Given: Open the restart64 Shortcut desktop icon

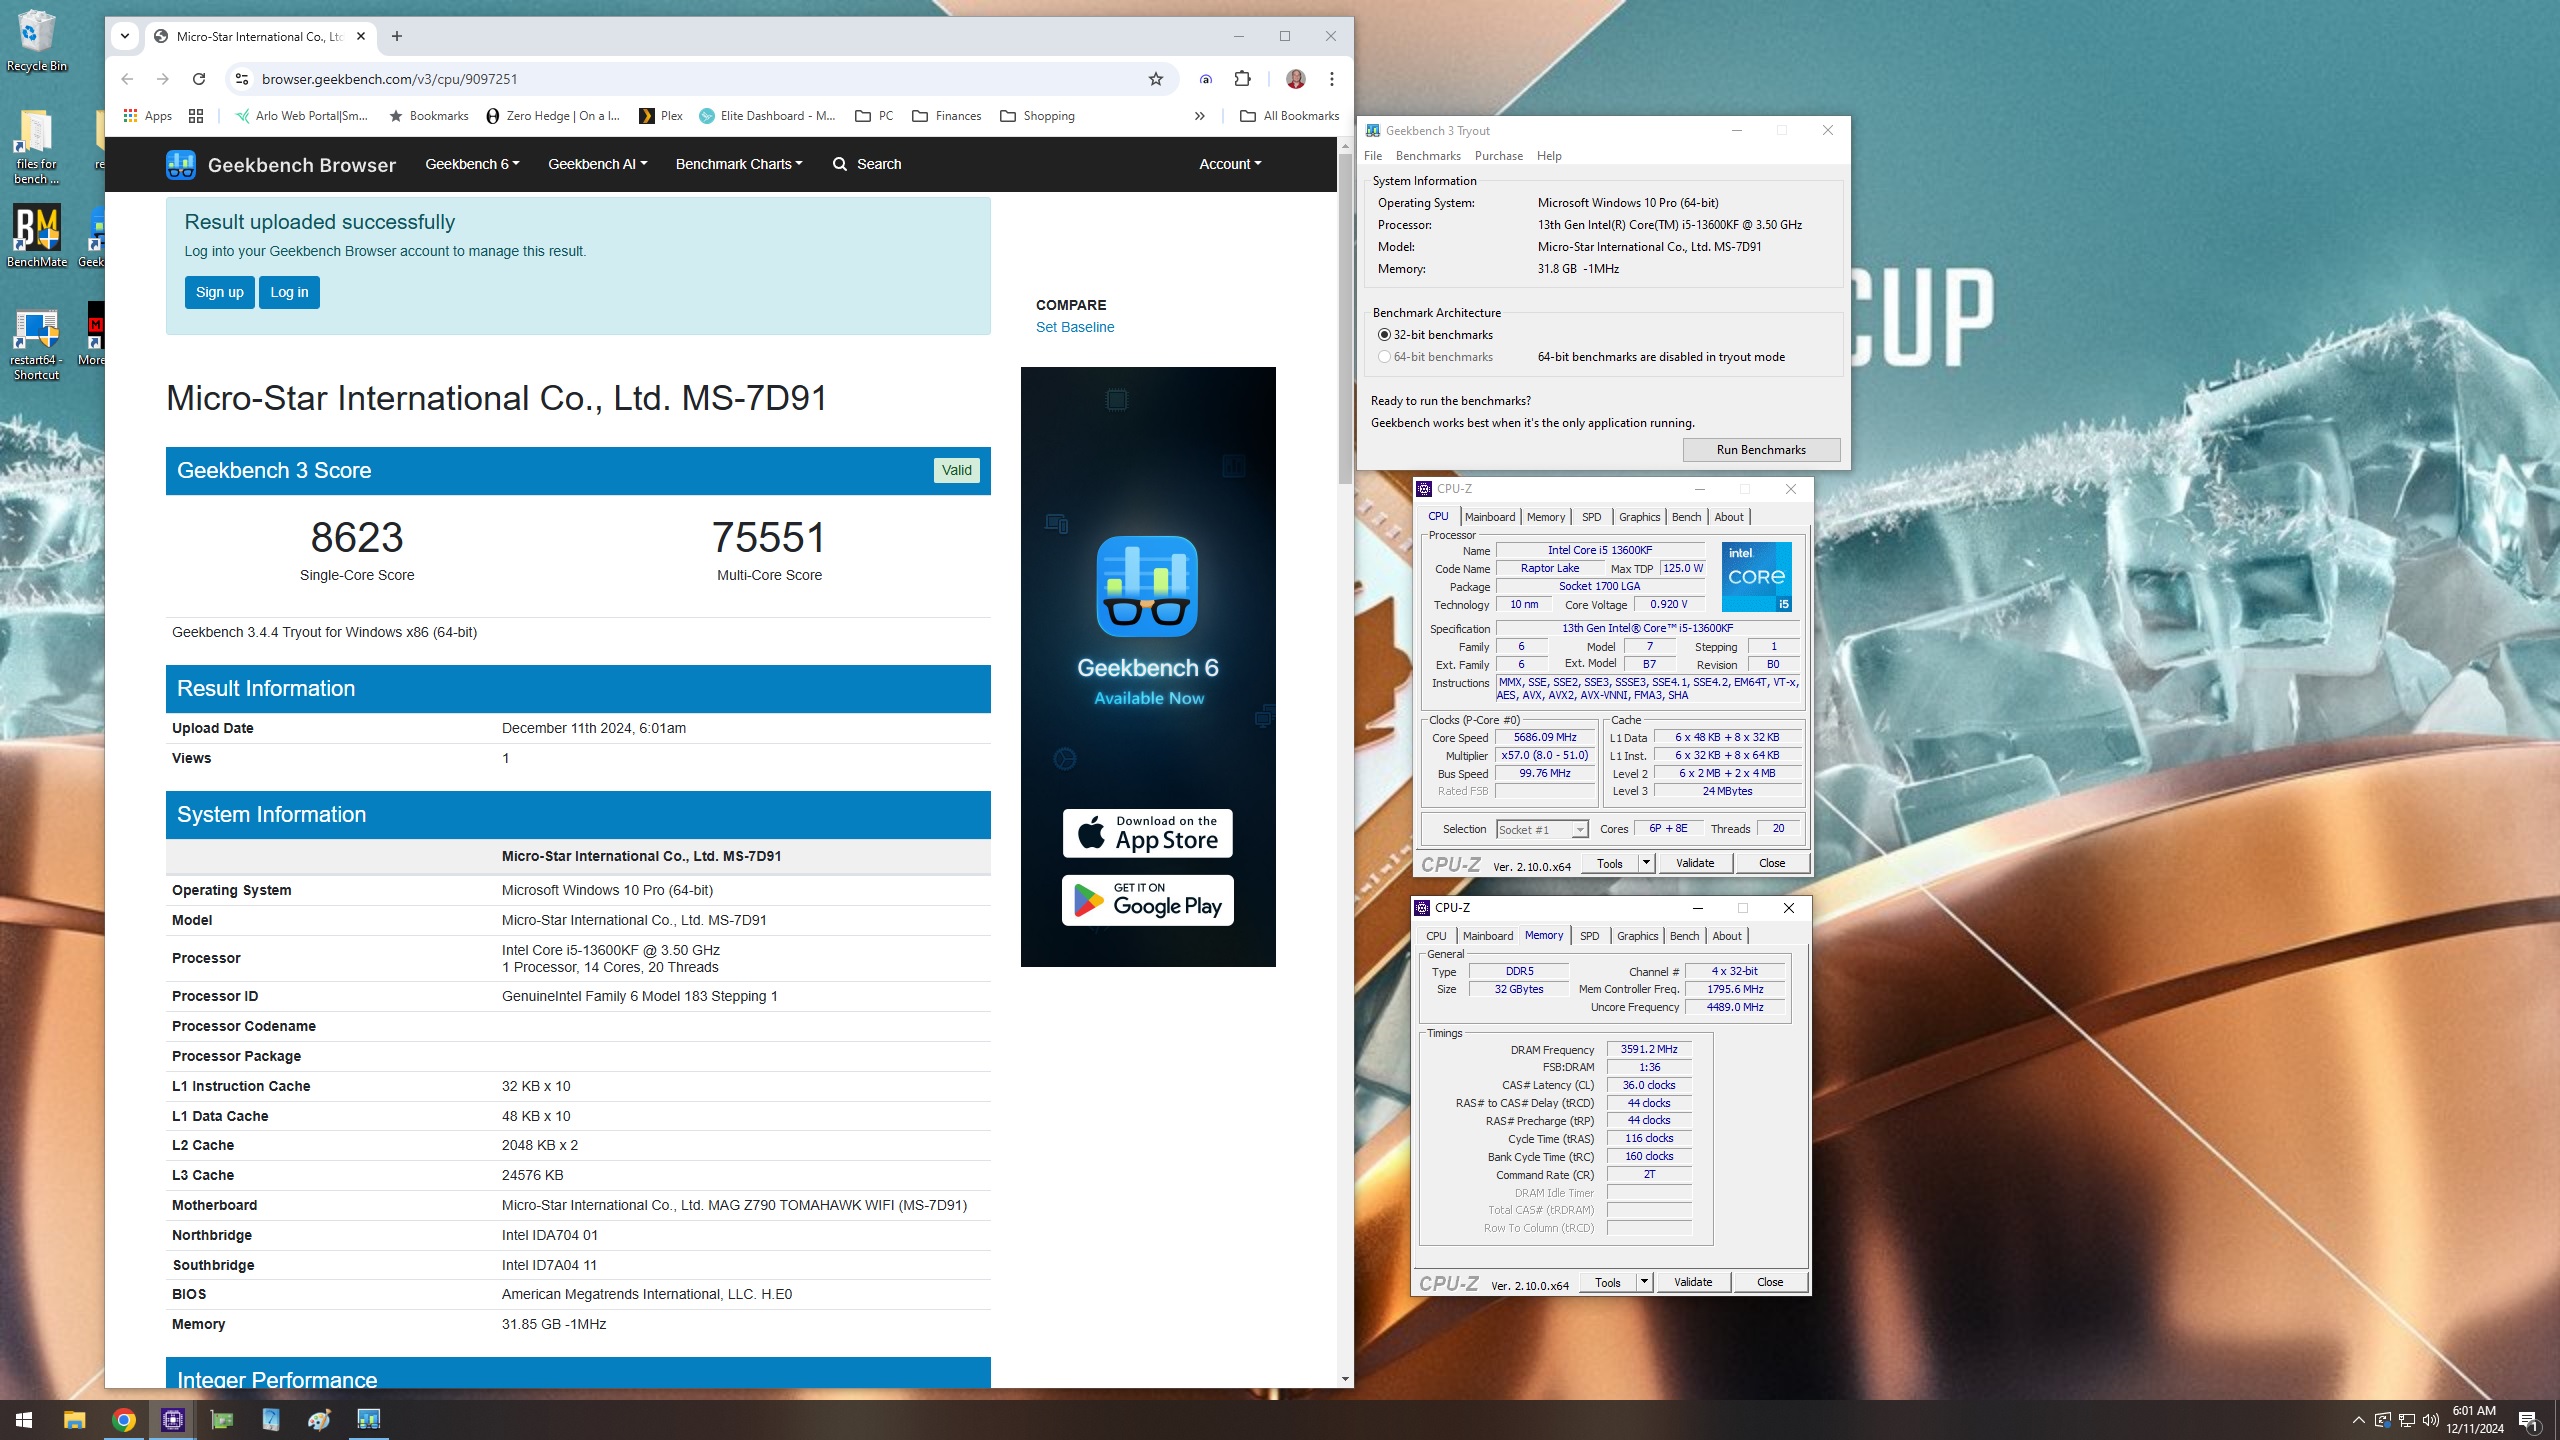Looking at the screenshot, I should [x=36, y=345].
